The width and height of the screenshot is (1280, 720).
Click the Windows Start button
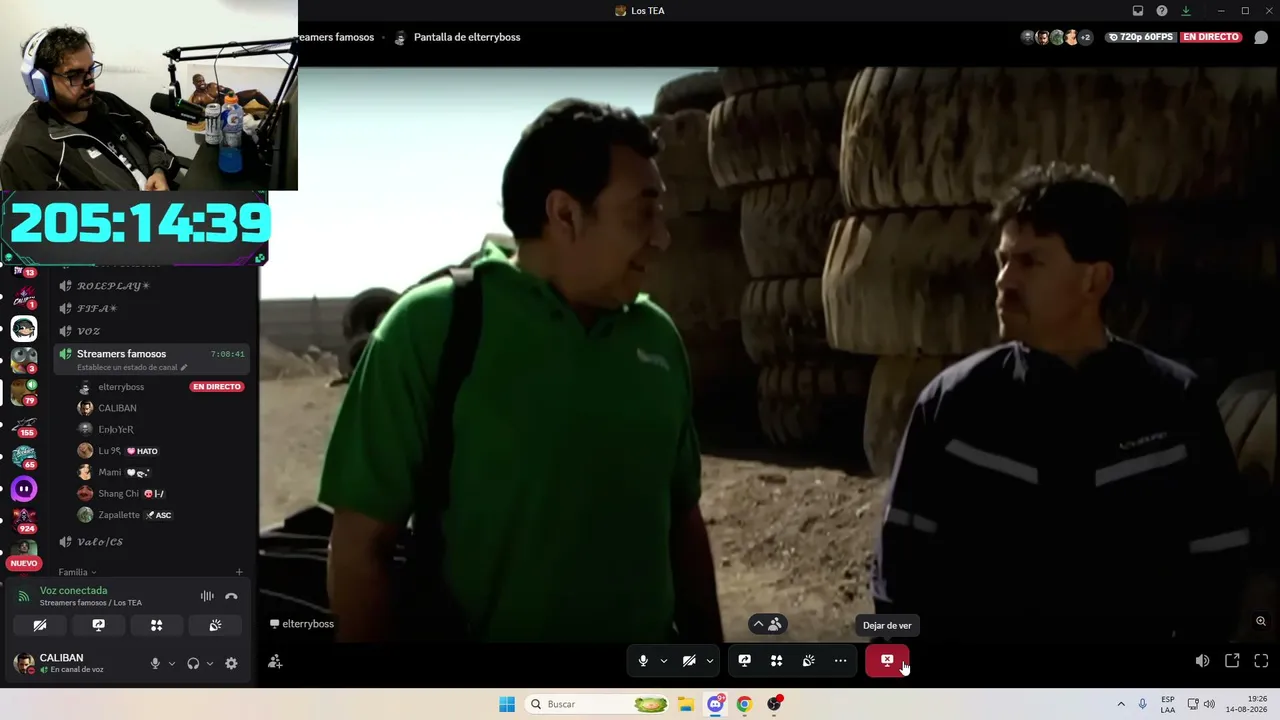coord(507,704)
